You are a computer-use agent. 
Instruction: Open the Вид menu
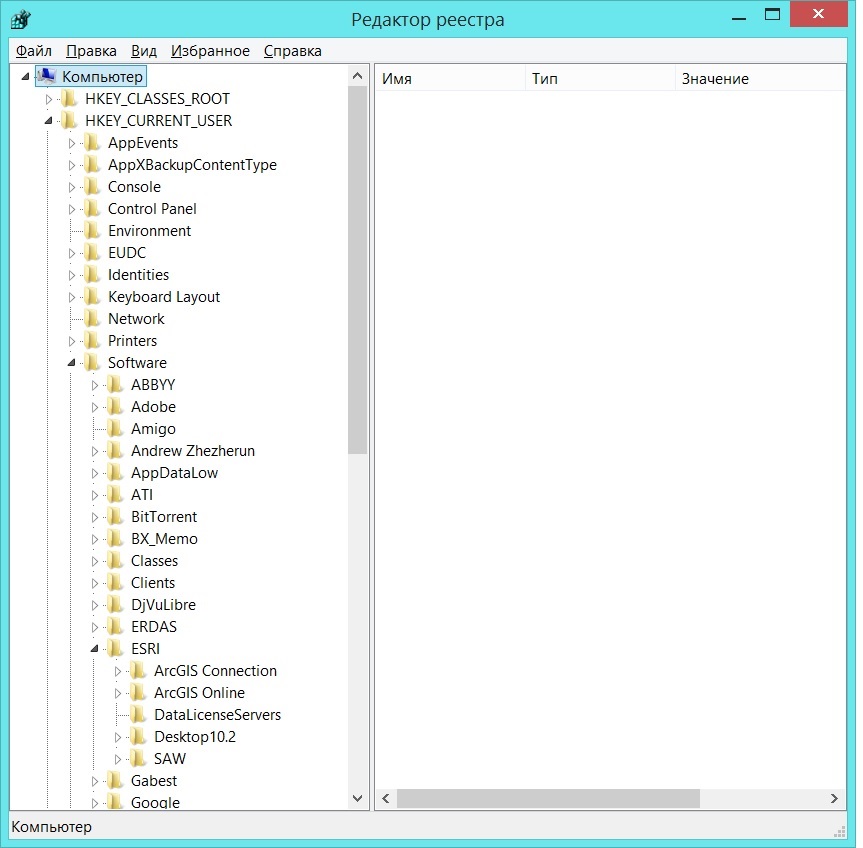pyautogui.click(x=144, y=51)
